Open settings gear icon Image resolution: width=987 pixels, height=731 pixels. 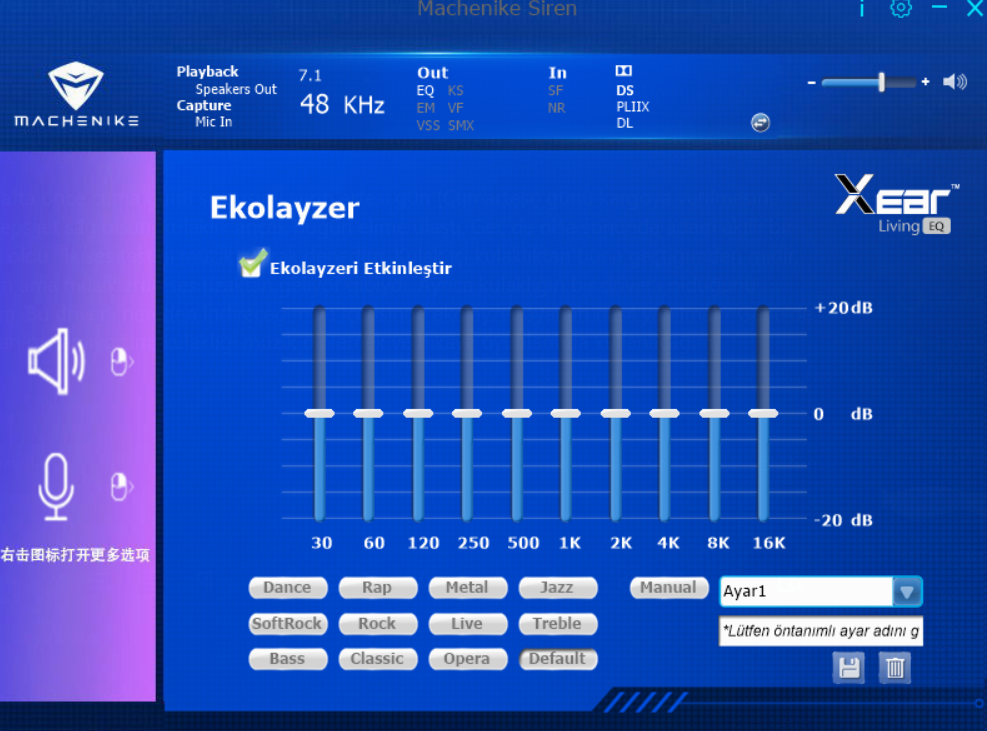[901, 8]
